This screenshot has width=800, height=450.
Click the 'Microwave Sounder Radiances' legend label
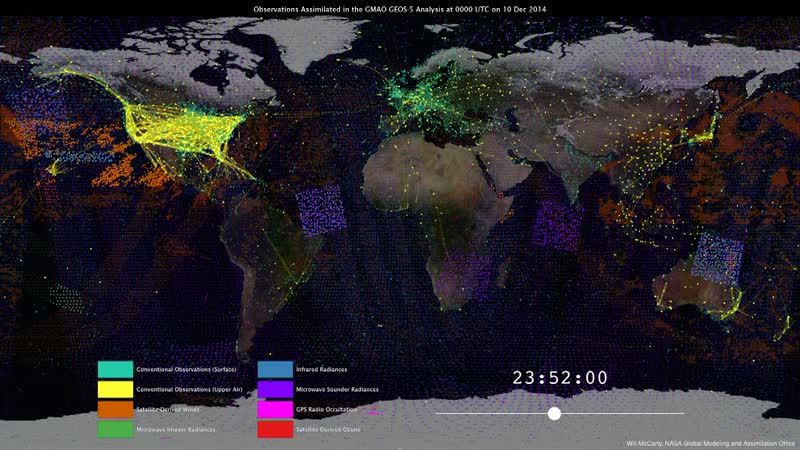337,389
